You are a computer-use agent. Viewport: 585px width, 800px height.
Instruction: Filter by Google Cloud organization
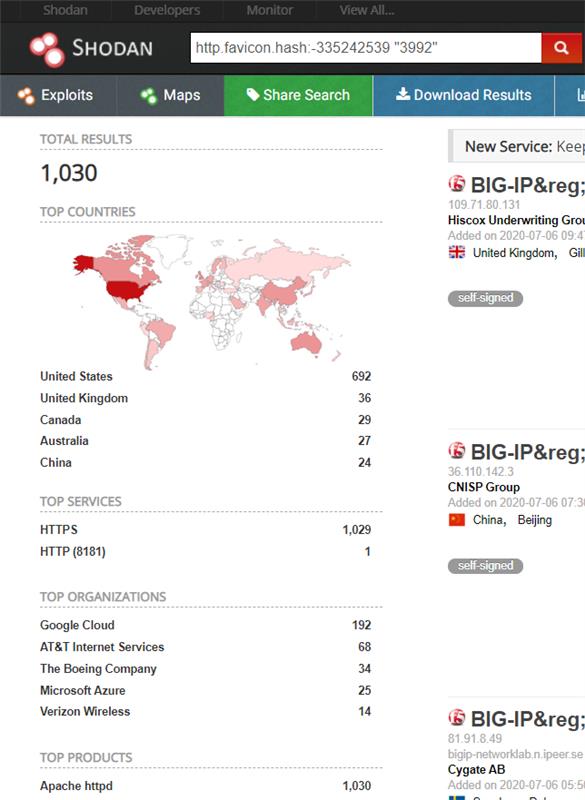coord(78,625)
